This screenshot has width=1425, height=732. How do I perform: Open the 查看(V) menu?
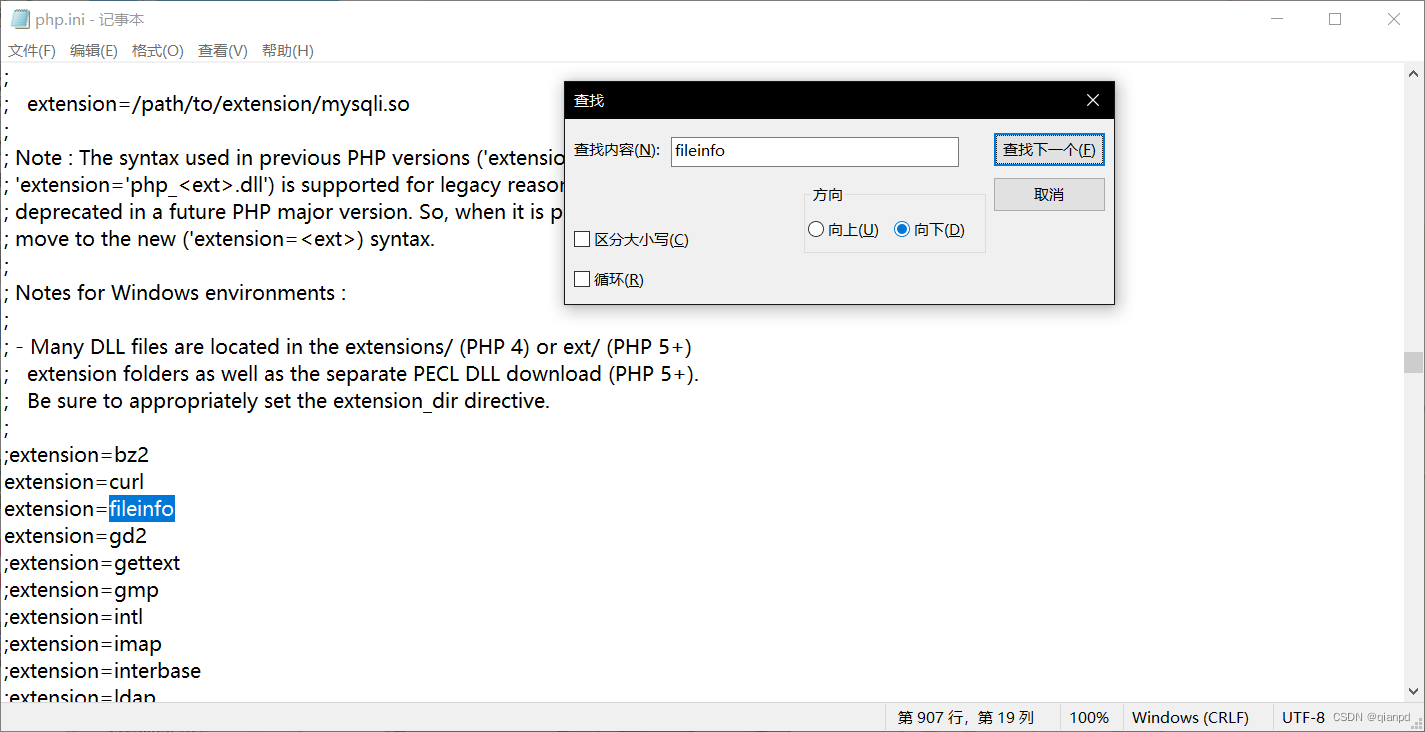(222, 50)
